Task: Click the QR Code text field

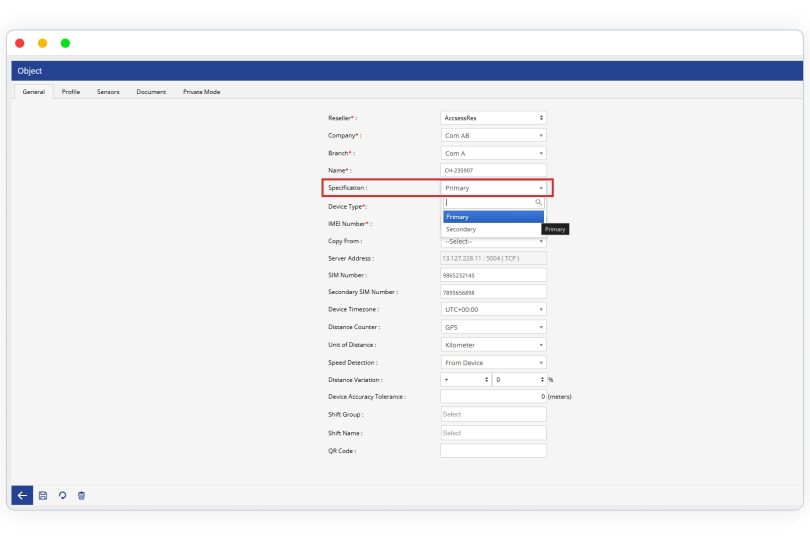Action: [x=493, y=451]
